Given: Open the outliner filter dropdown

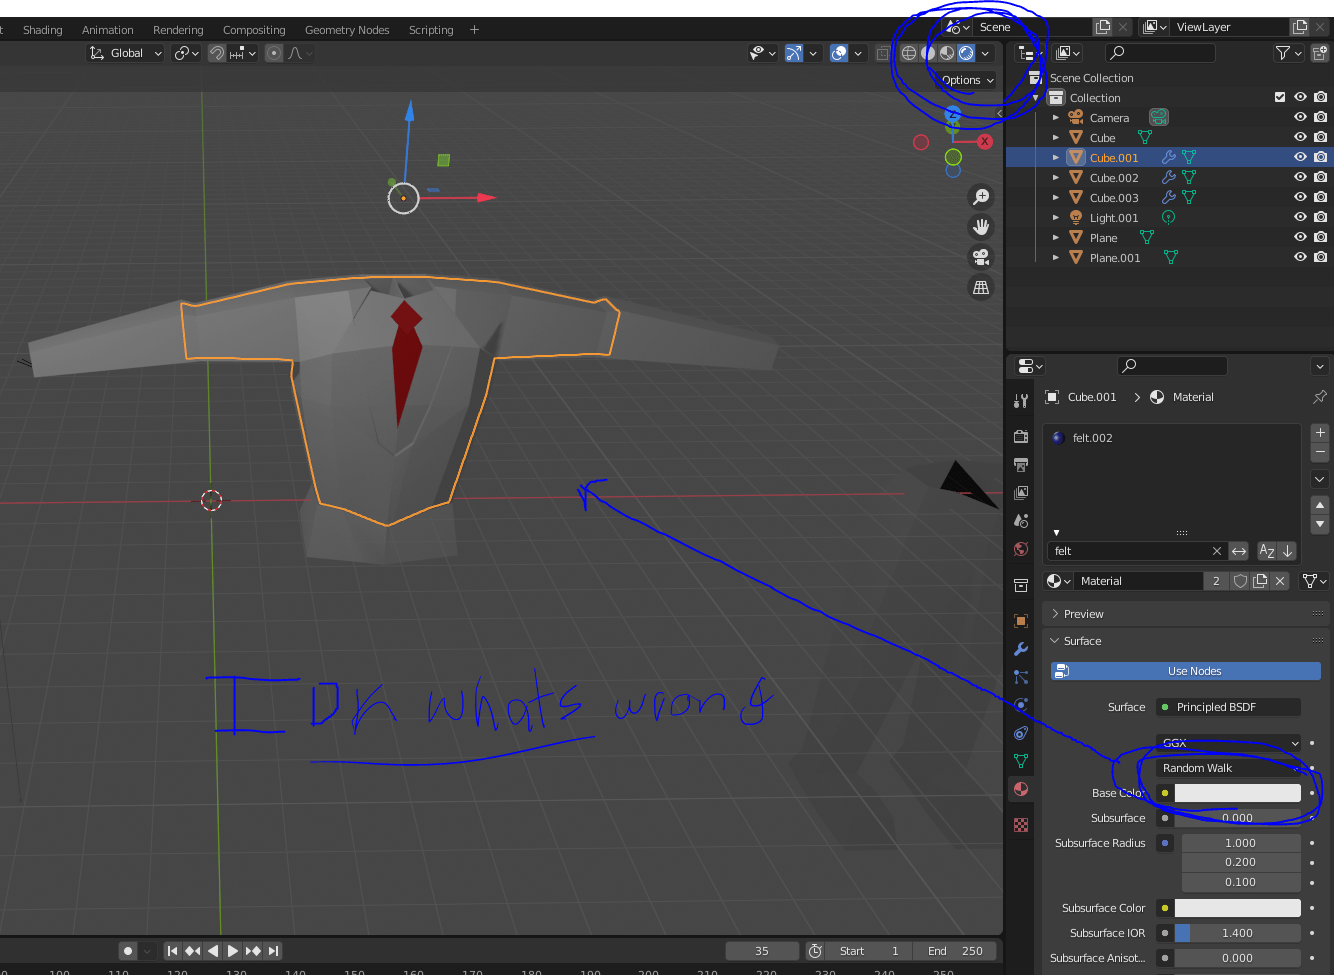Looking at the screenshot, I should [x=1288, y=53].
